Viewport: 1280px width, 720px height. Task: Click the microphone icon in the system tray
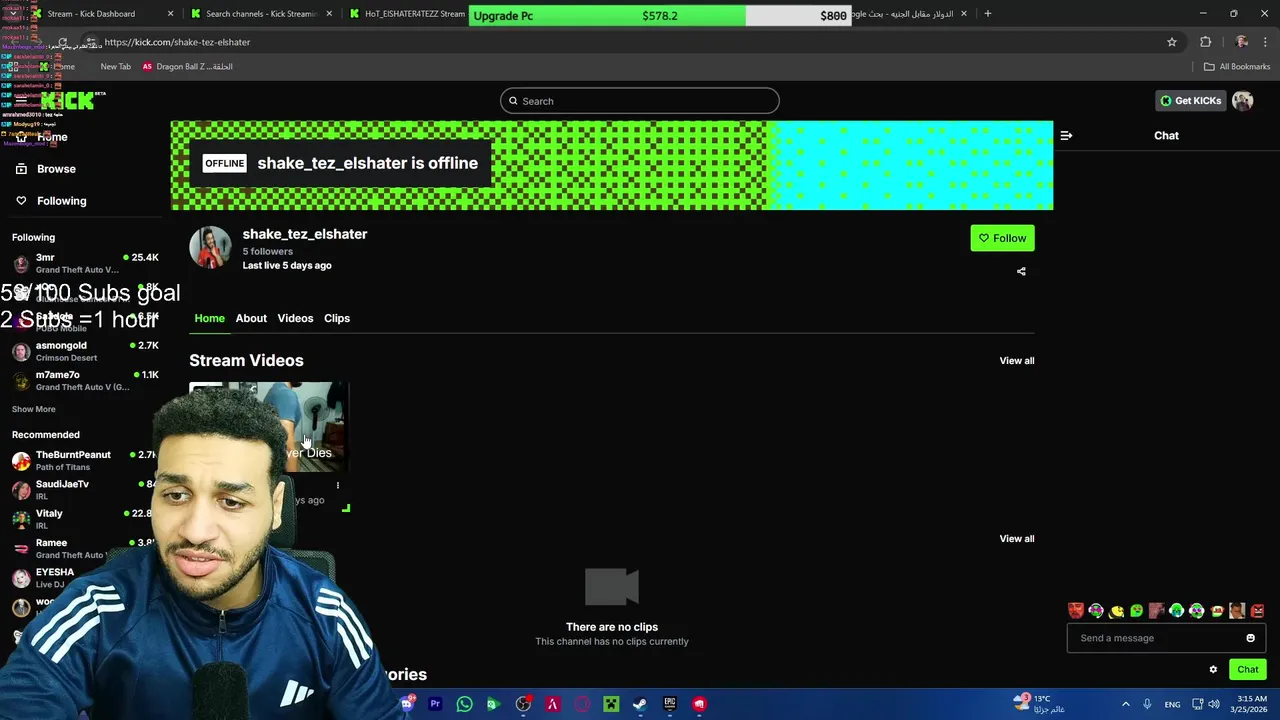tap(1147, 704)
